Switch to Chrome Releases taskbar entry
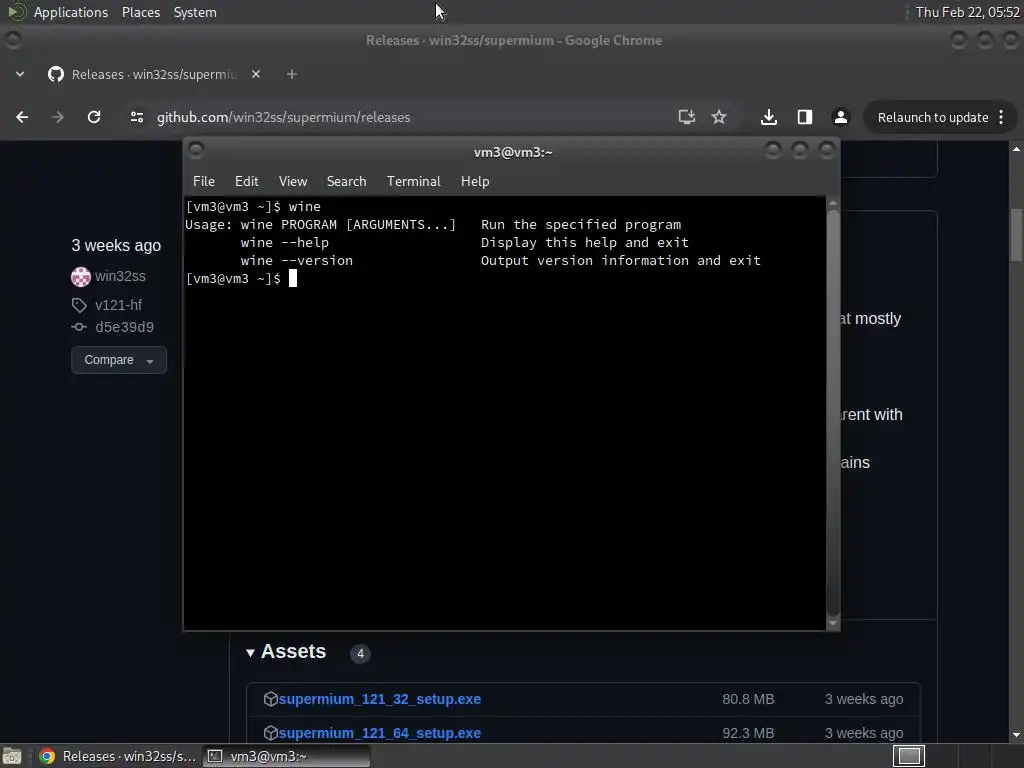 point(118,756)
